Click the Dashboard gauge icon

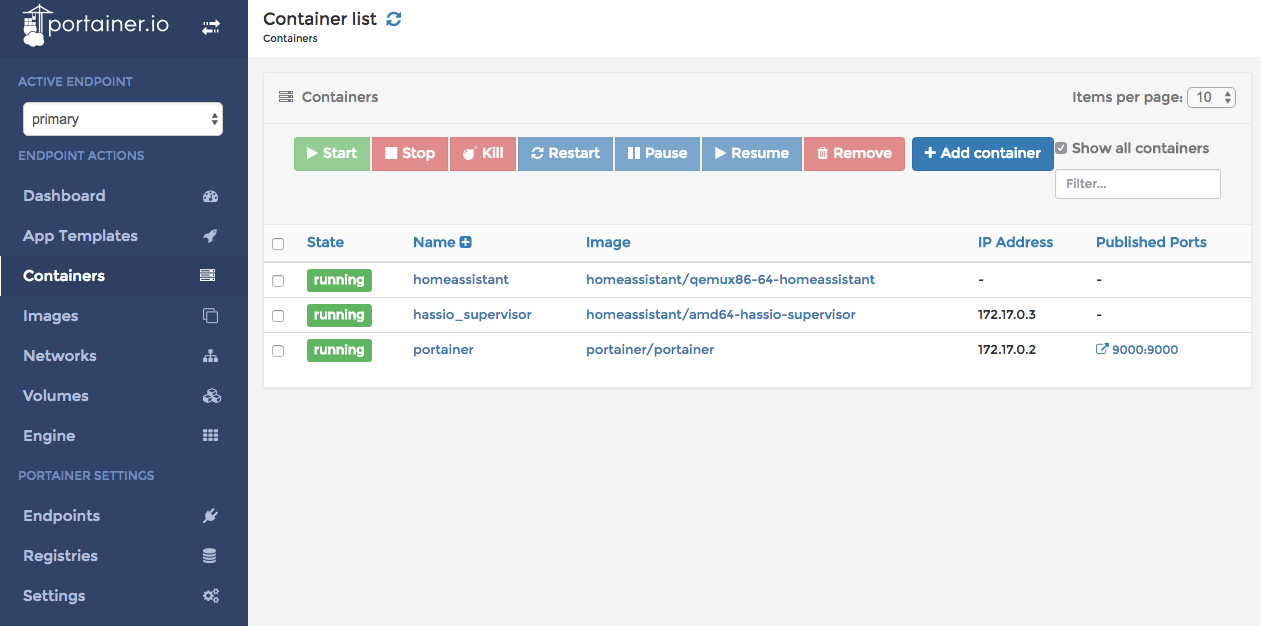click(x=210, y=196)
